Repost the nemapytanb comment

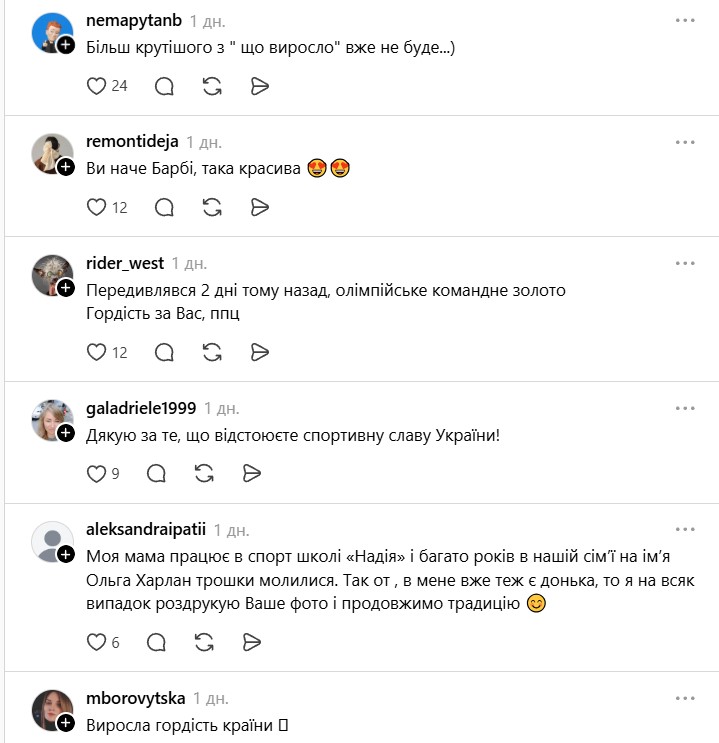(x=212, y=86)
